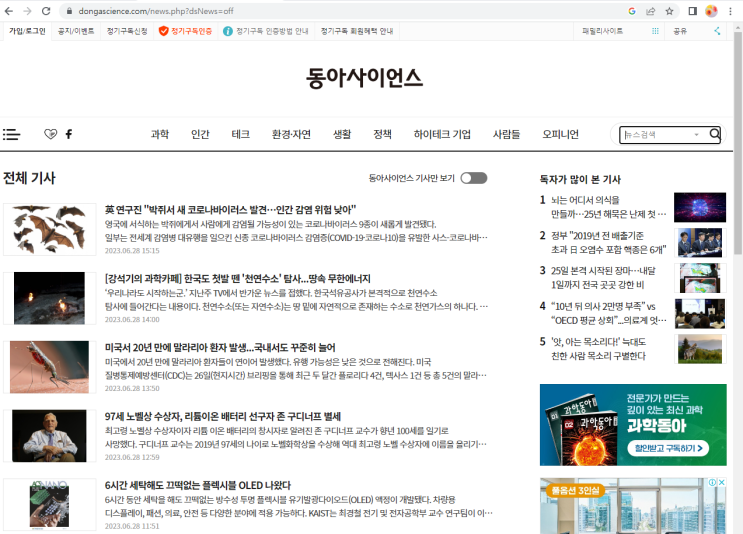
Task: Select 오피니언 category in navigation
Action: 561,134
